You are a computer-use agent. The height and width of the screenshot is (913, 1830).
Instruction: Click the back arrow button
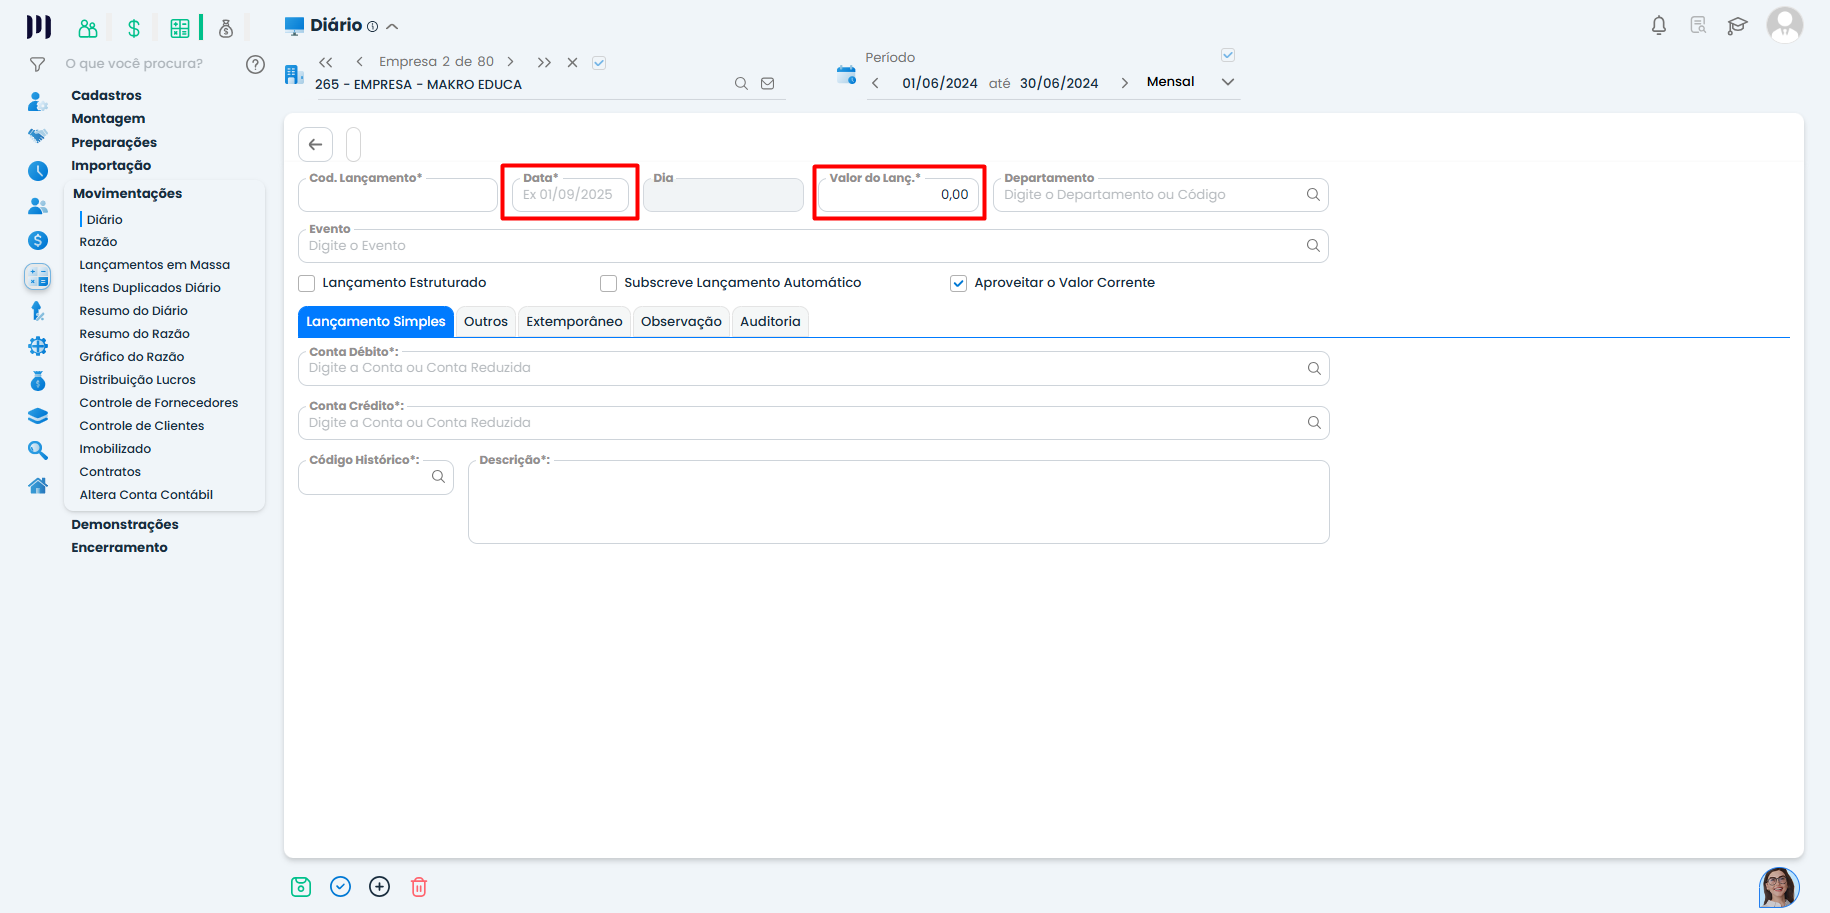[315, 145]
